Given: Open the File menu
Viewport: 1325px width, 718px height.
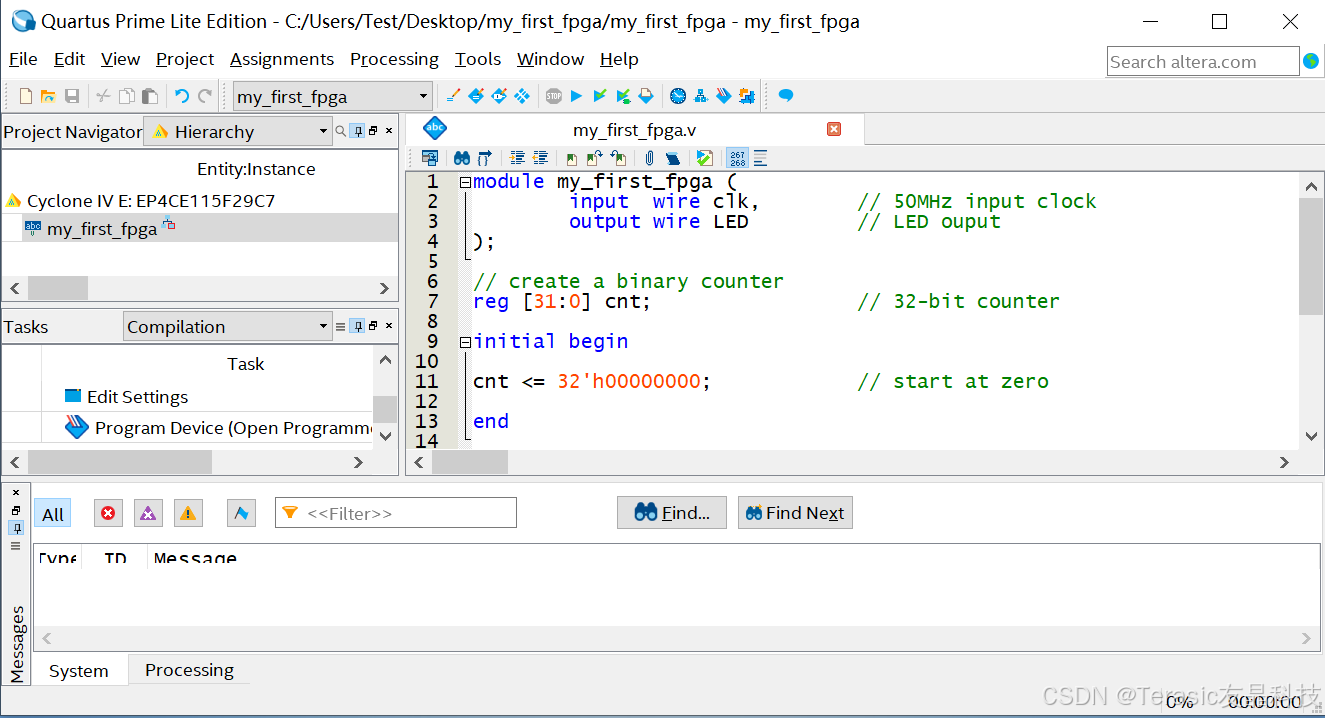Looking at the screenshot, I should (x=23, y=59).
